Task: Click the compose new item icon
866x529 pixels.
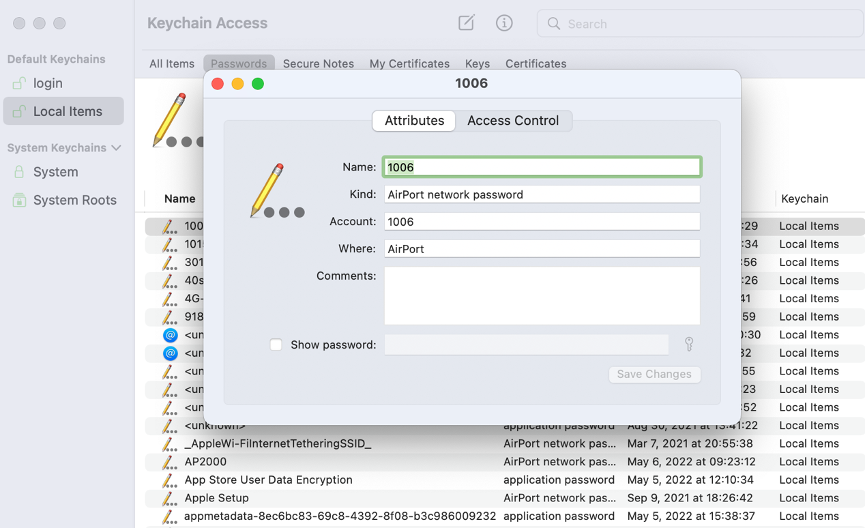Action: [x=466, y=23]
